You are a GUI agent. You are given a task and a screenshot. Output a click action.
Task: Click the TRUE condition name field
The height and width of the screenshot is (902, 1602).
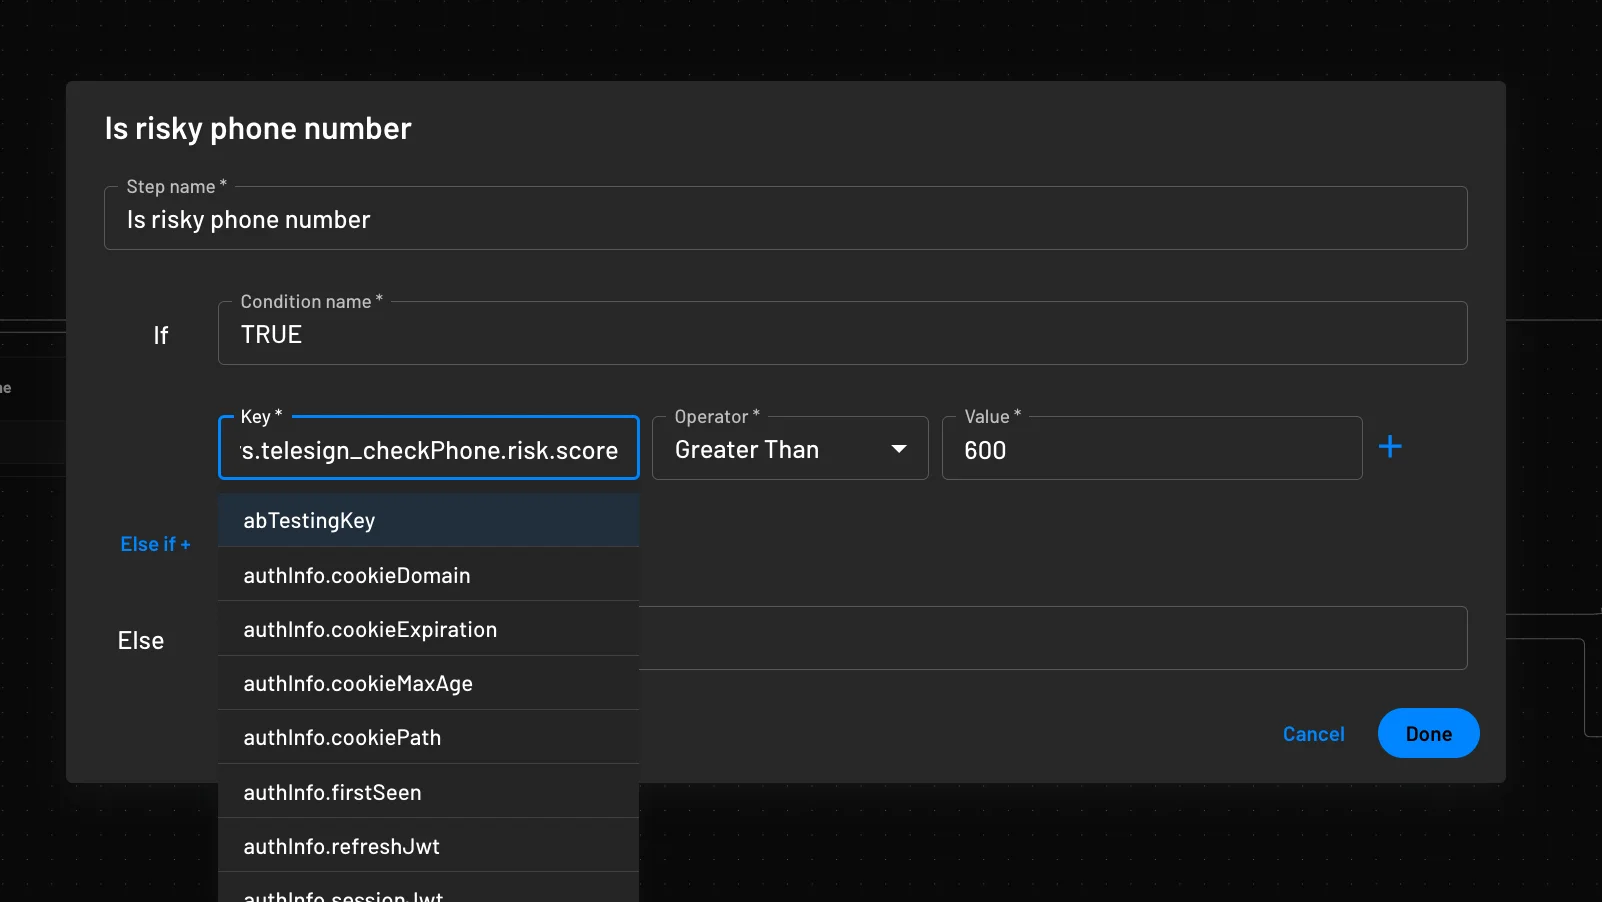(x=843, y=333)
